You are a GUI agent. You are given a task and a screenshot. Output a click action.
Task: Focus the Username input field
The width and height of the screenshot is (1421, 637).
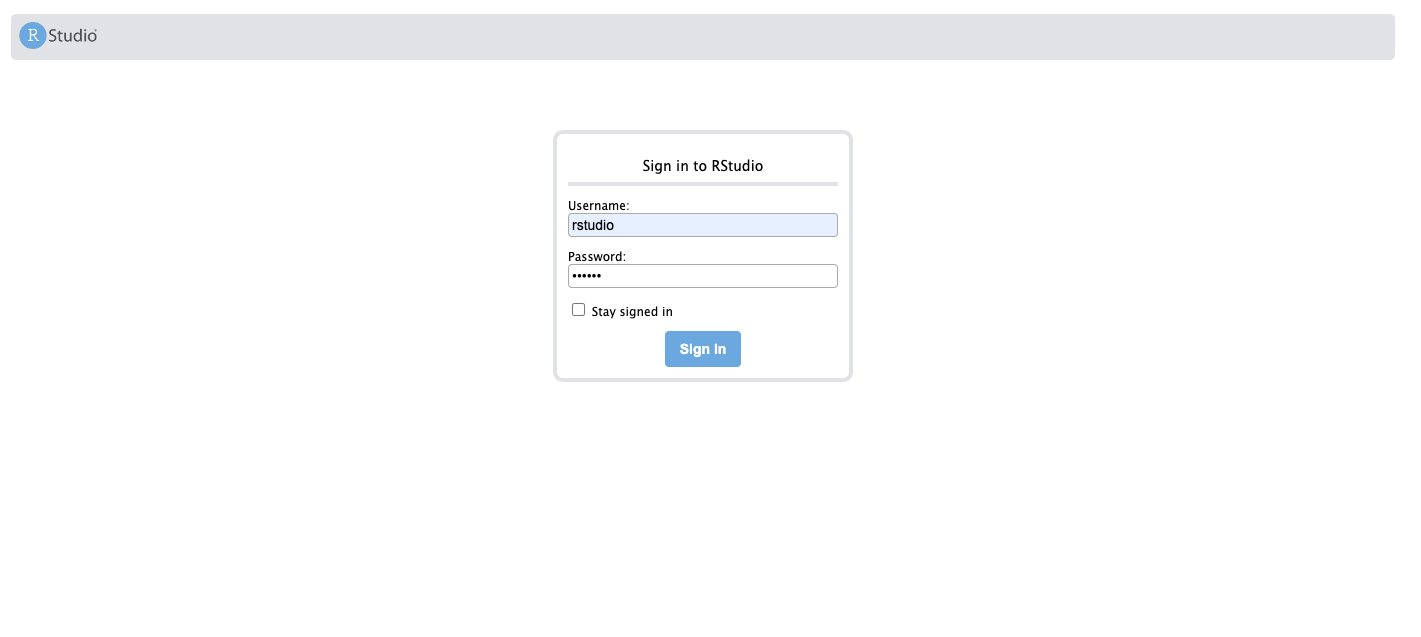[703, 225]
